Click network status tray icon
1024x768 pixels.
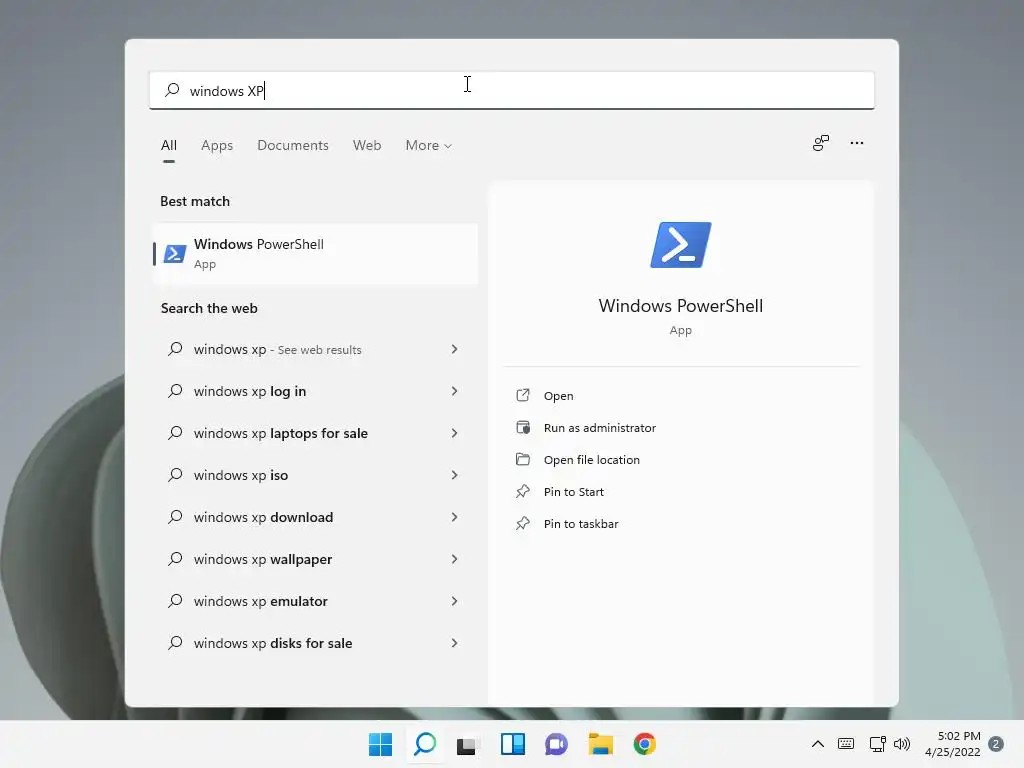click(x=877, y=744)
